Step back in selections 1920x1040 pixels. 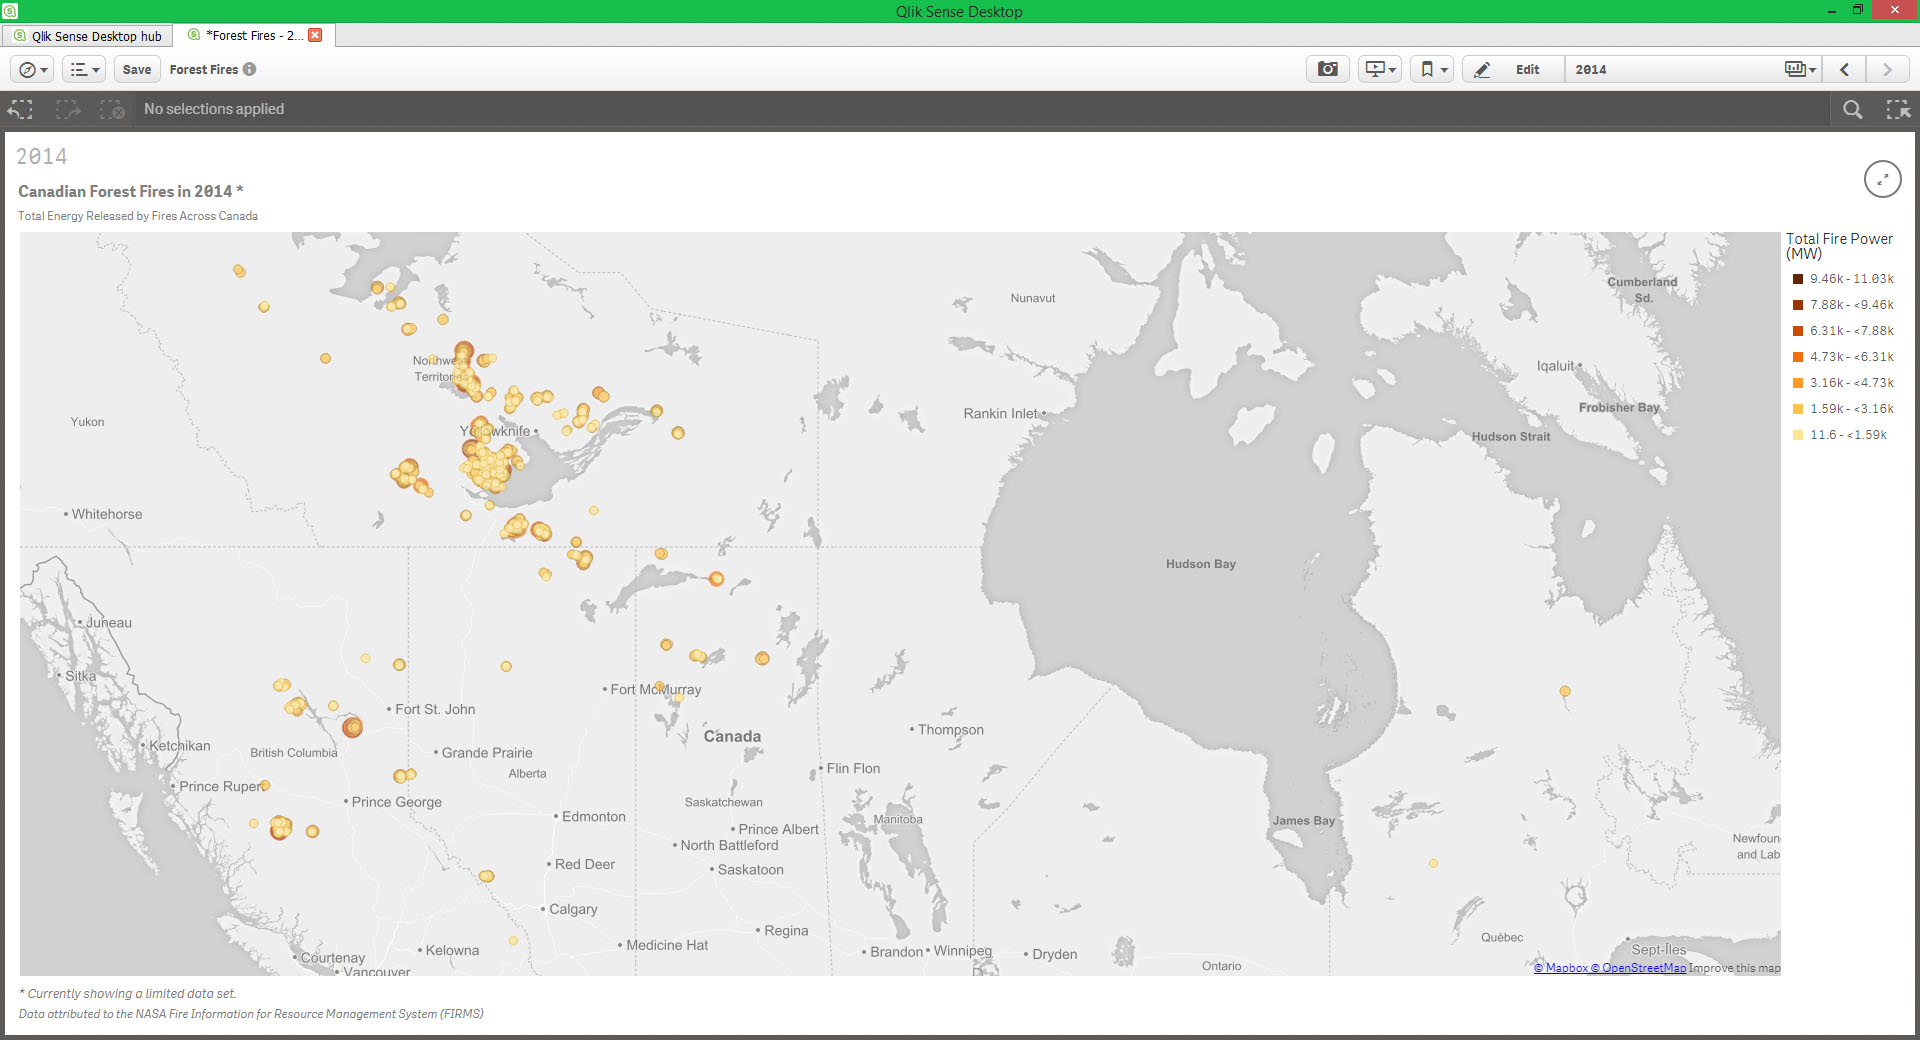pyautogui.click(x=21, y=109)
